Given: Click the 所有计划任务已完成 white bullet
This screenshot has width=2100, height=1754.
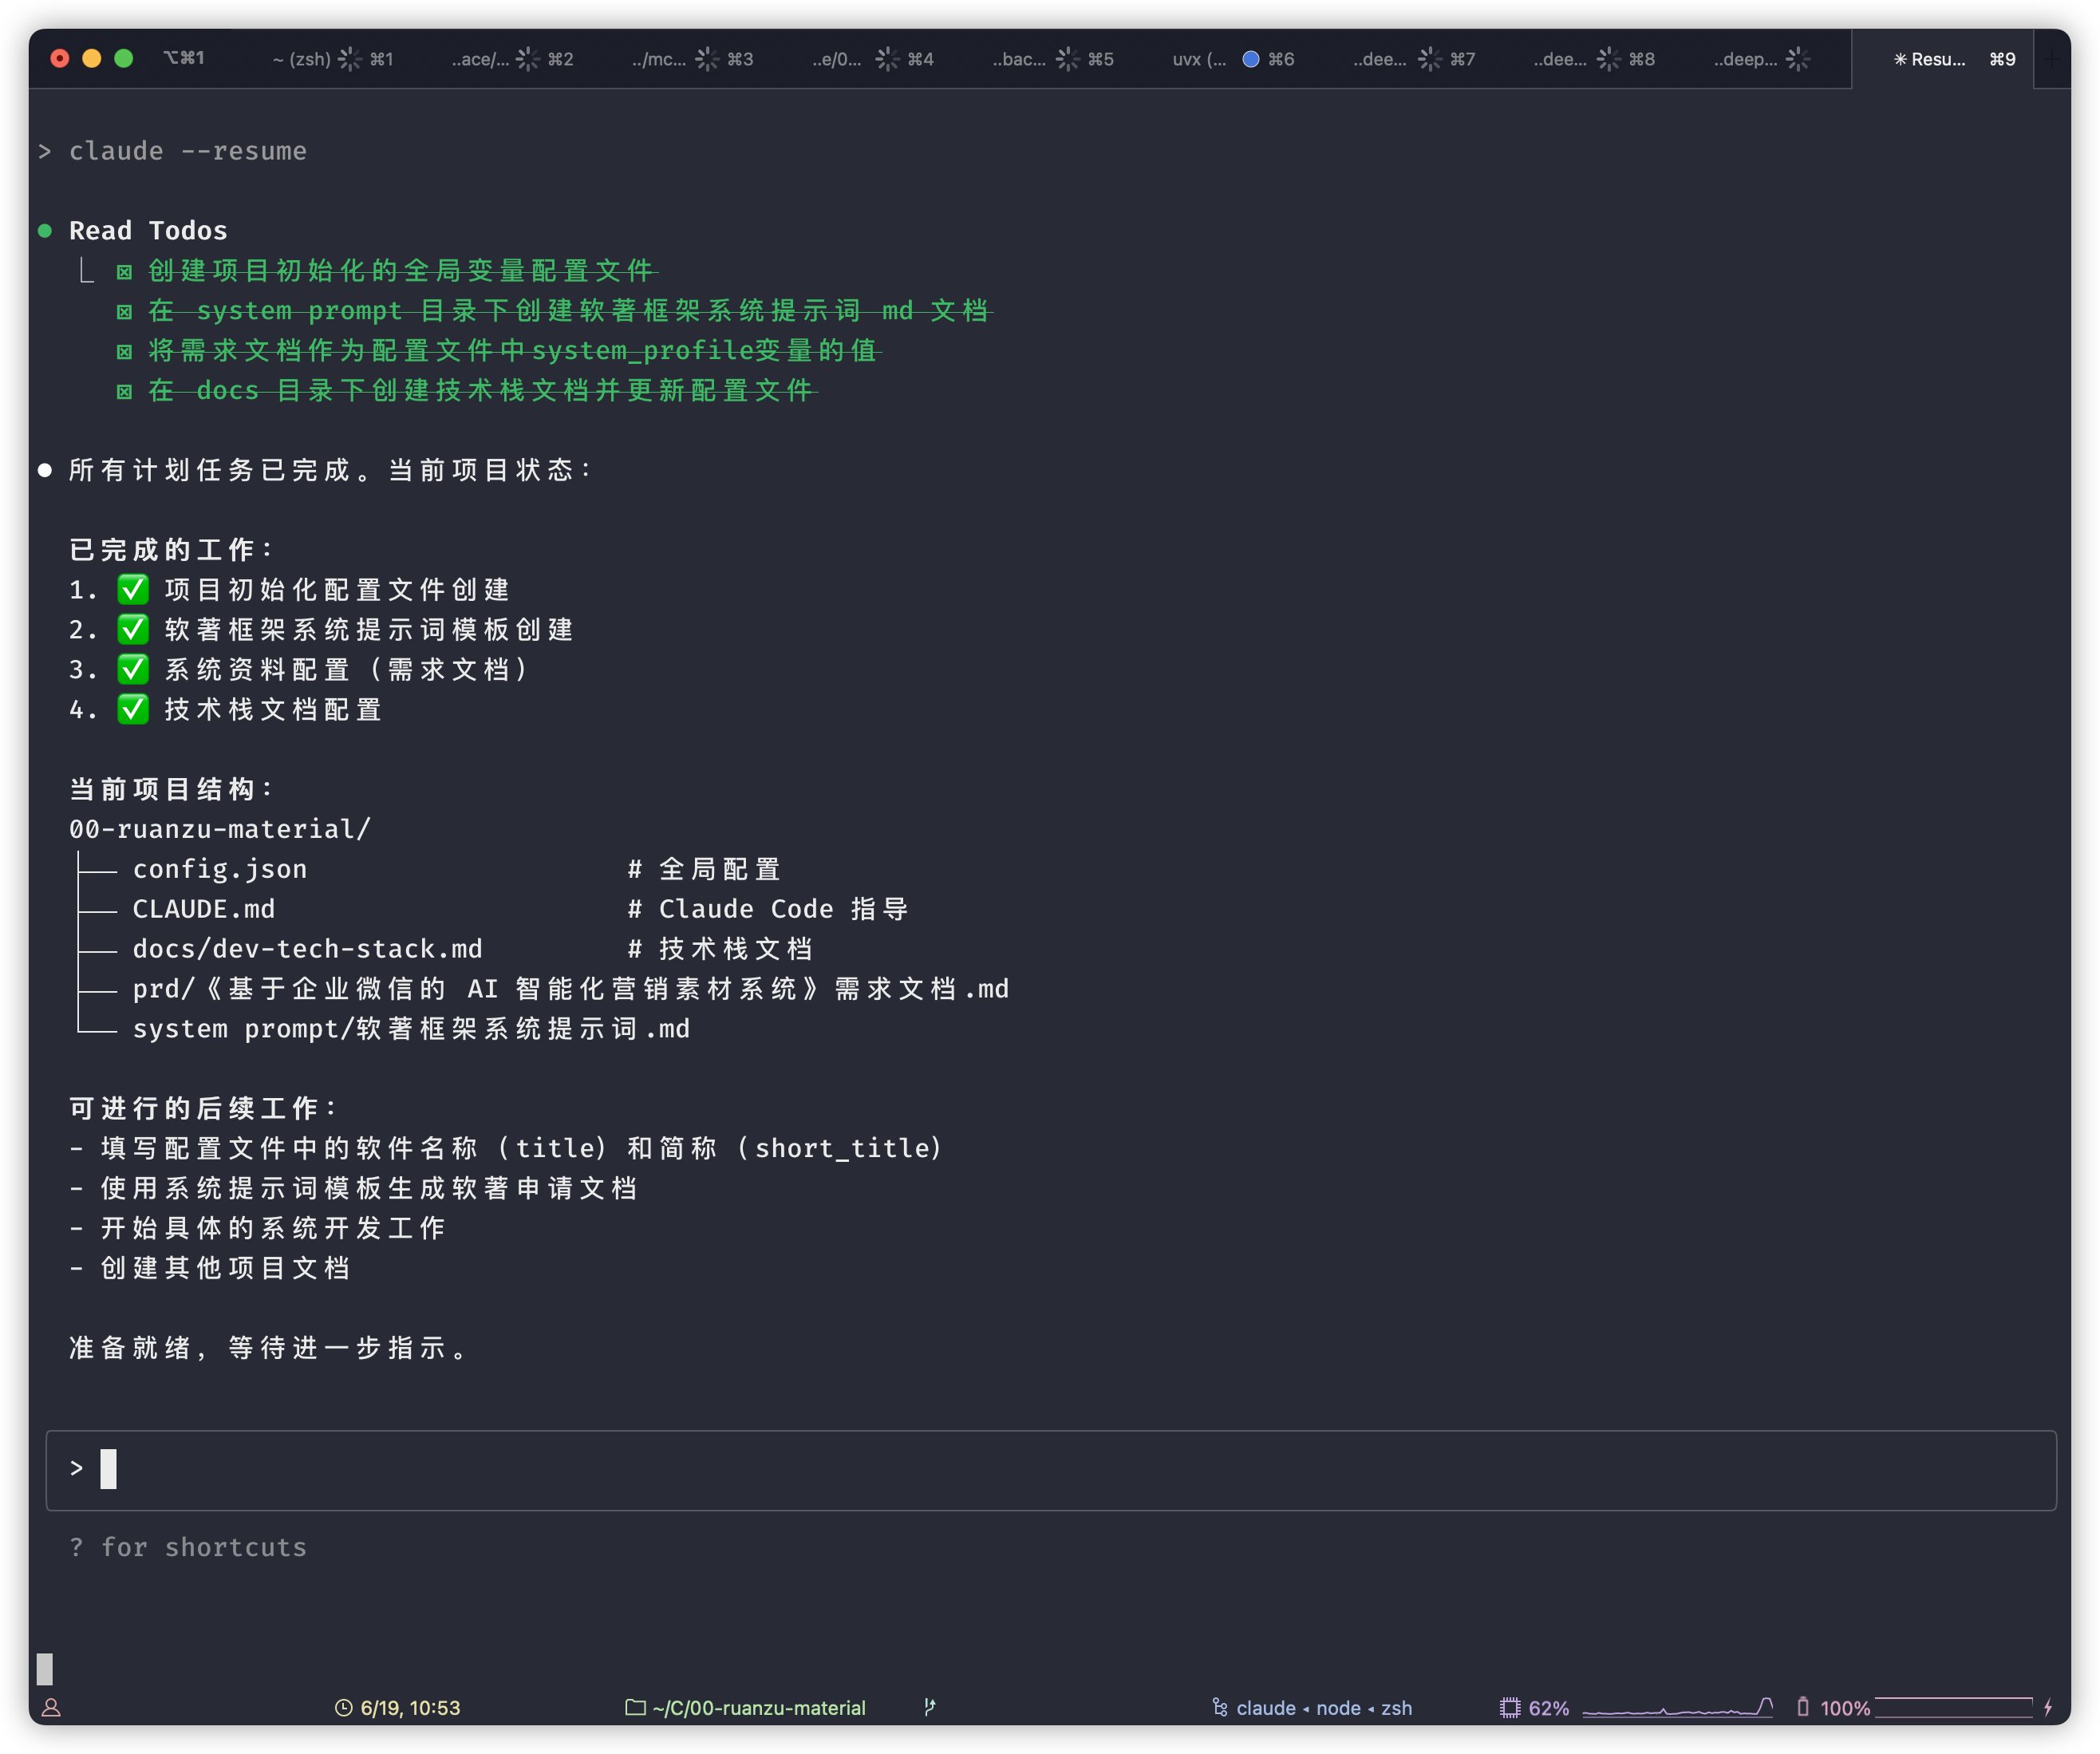Looking at the screenshot, I should pyautogui.click(x=45, y=470).
